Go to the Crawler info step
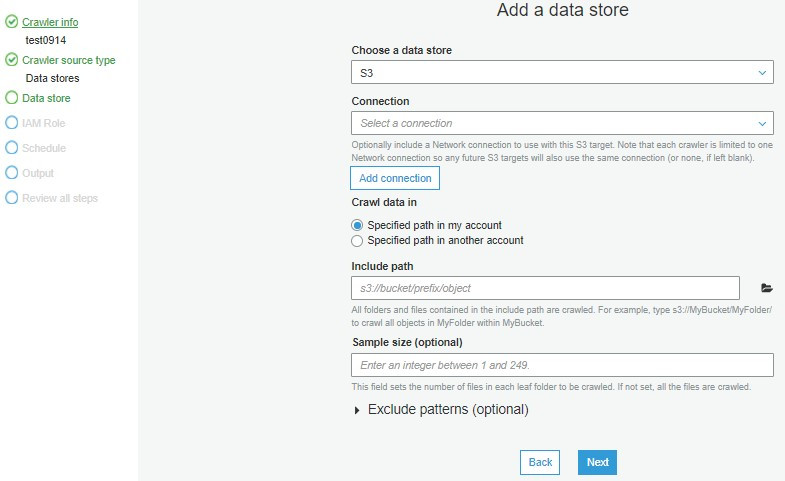The width and height of the screenshot is (785, 481). tap(50, 22)
